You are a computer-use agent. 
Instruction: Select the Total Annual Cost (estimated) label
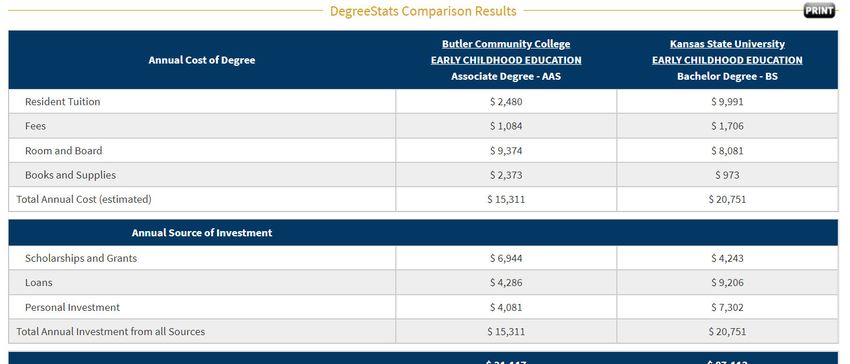coord(84,199)
